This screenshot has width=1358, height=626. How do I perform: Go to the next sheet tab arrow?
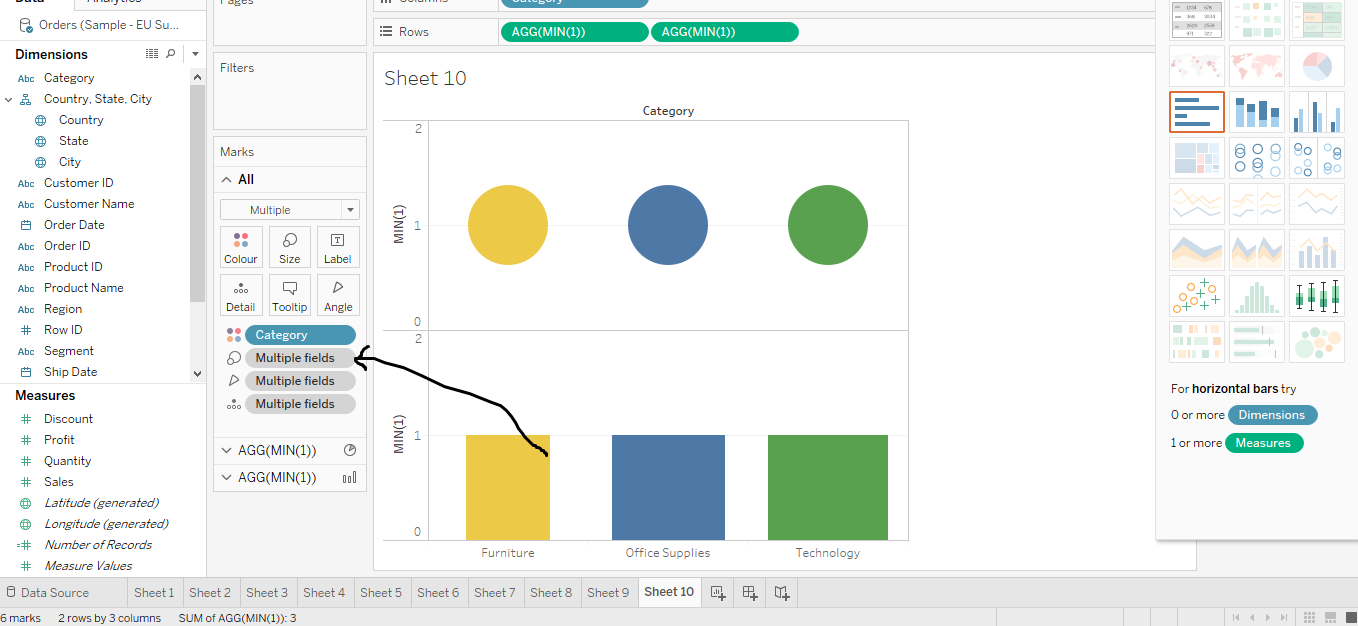pyautogui.click(x=1268, y=618)
